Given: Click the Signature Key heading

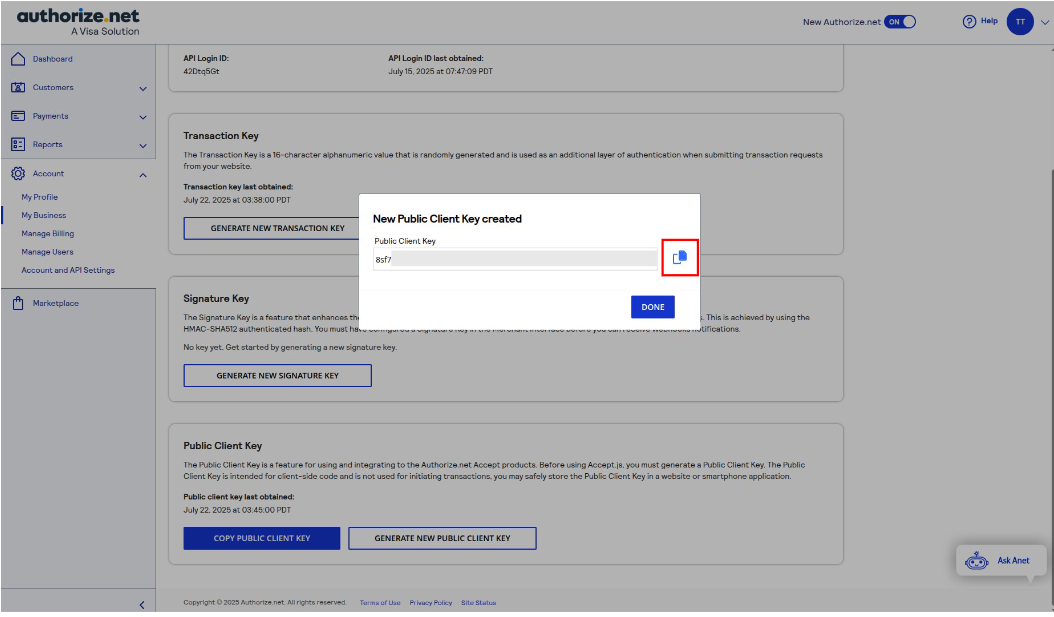Looking at the screenshot, I should [216, 298].
